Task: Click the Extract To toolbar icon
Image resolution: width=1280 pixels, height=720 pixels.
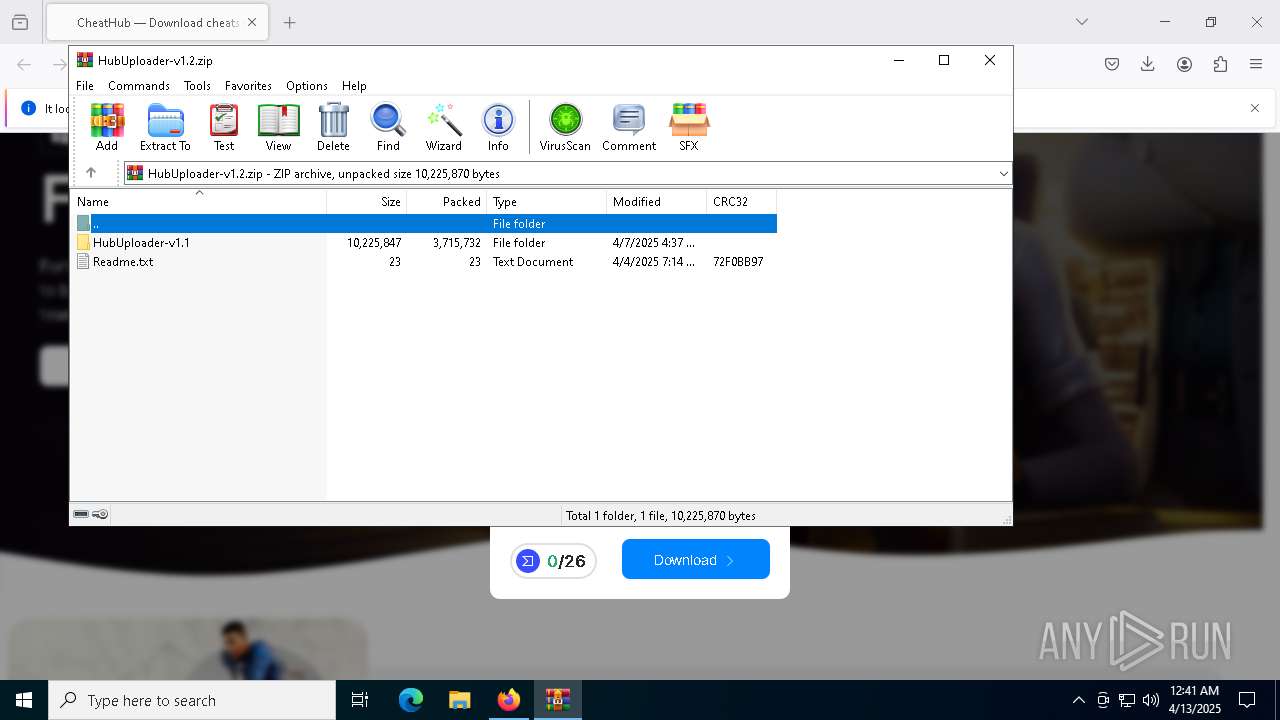Action: [165, 127]
